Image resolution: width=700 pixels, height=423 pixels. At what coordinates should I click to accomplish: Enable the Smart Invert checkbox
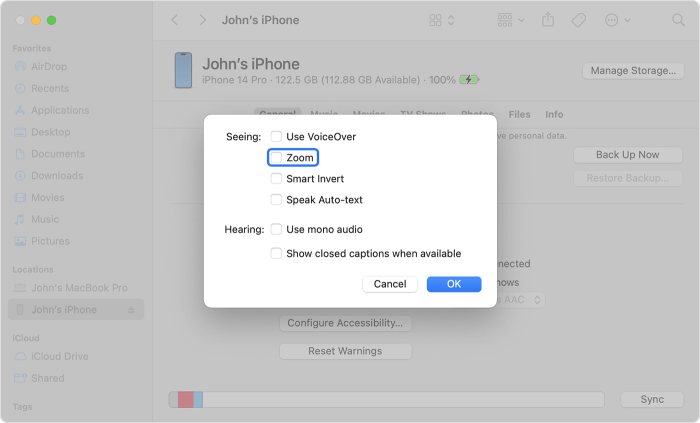[277, 179]
